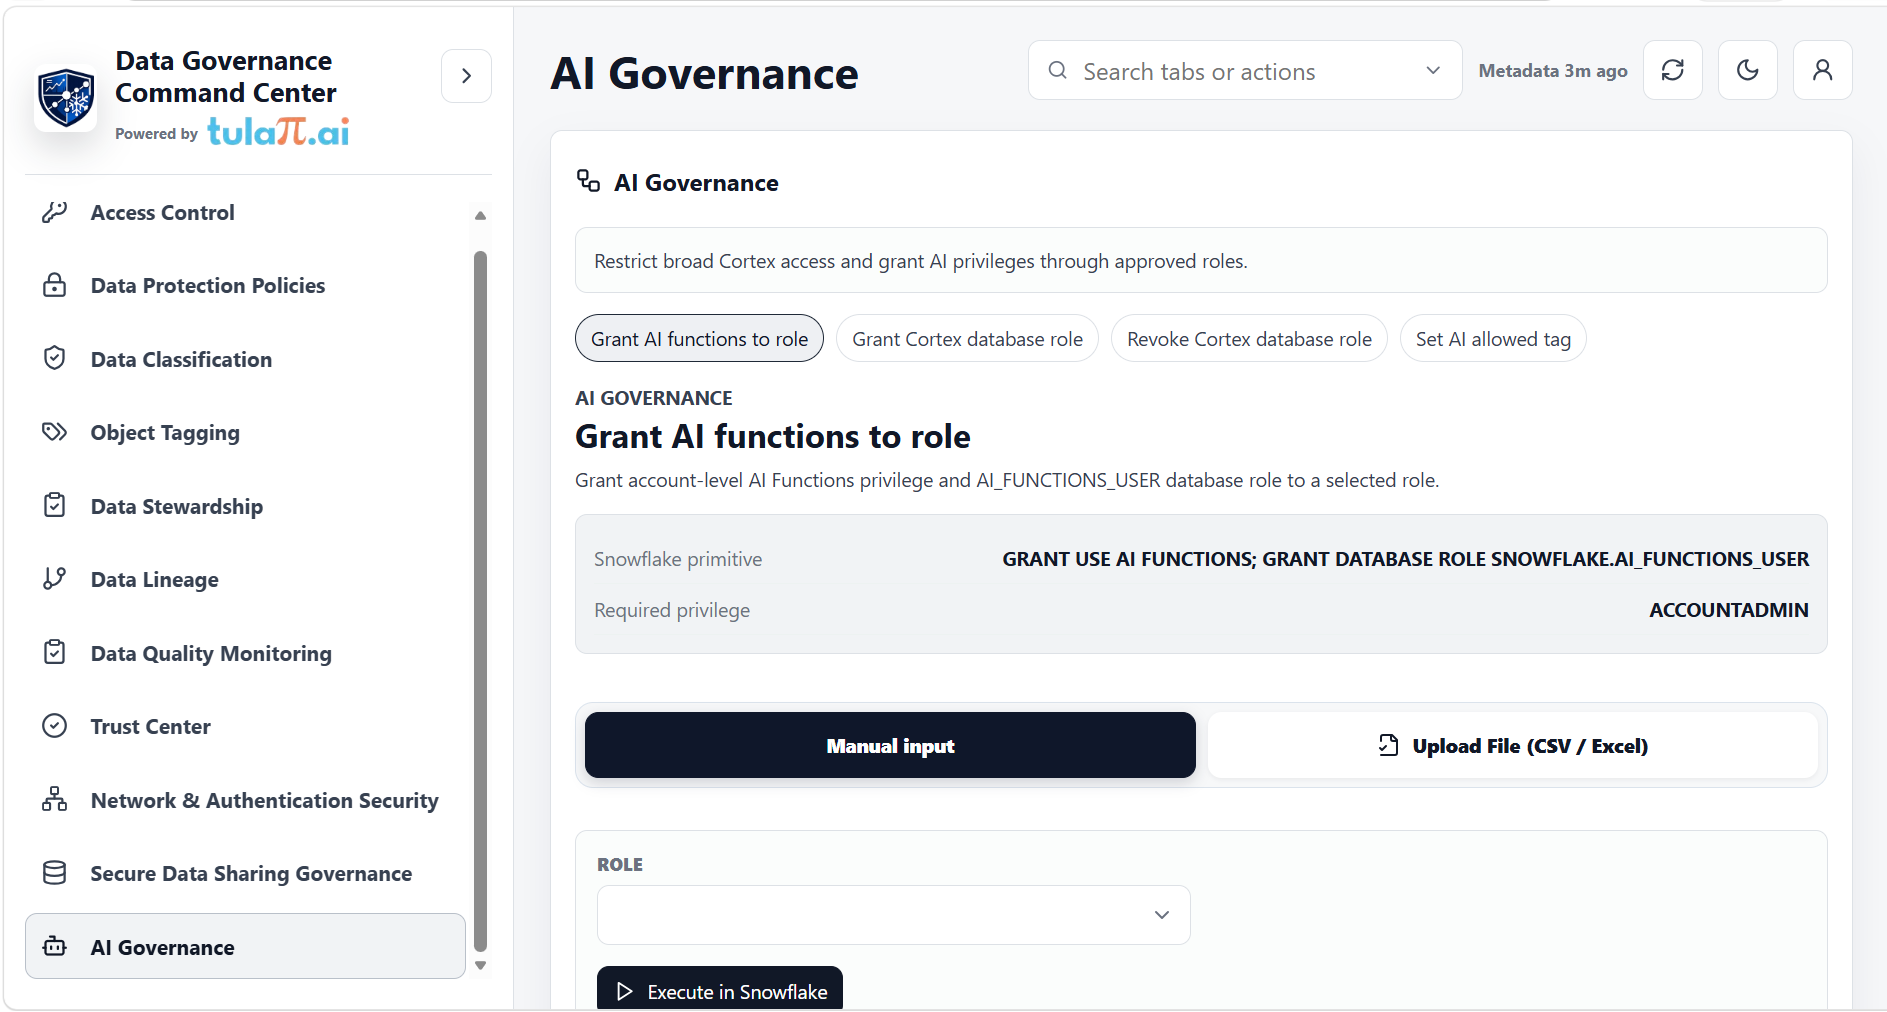The width and height of the screenshot is (1887, 1012).
Task: Go to Data Quality Monitoring
Action: 245,653
